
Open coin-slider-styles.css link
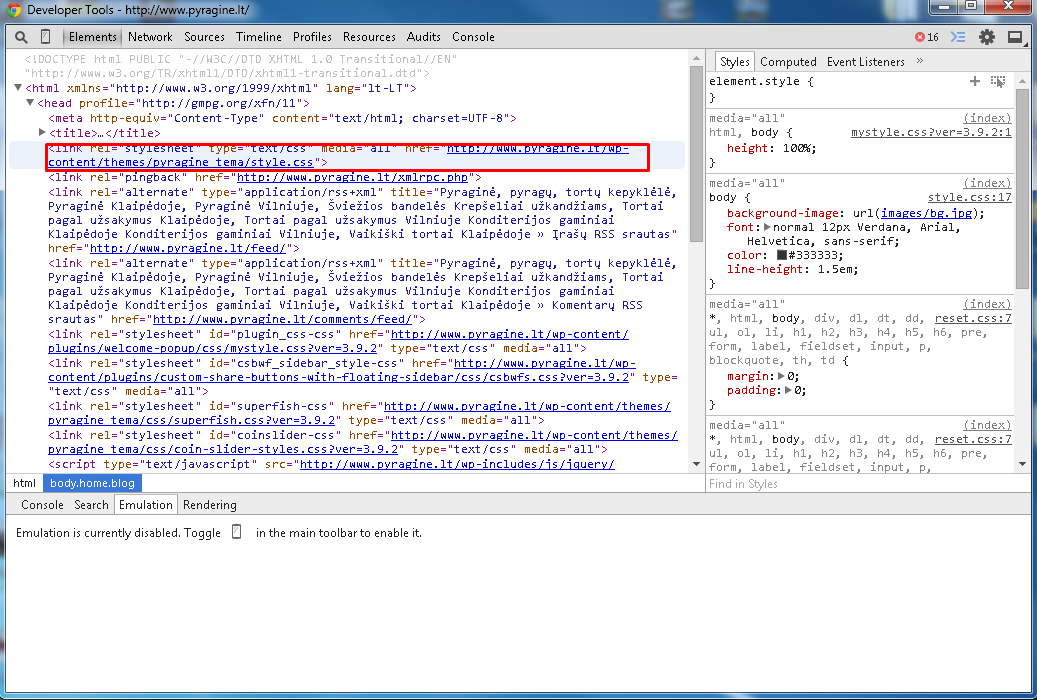[363, 442]
